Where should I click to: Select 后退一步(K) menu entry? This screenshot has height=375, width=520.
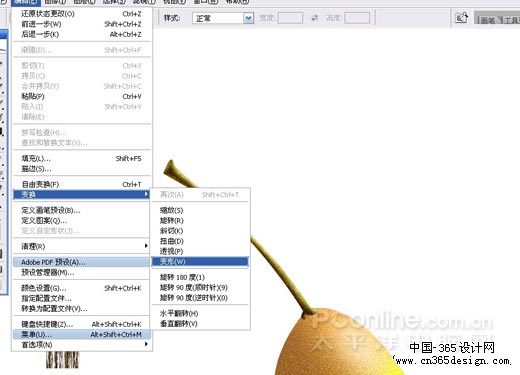pyautogui.click(x=82, y=34)
